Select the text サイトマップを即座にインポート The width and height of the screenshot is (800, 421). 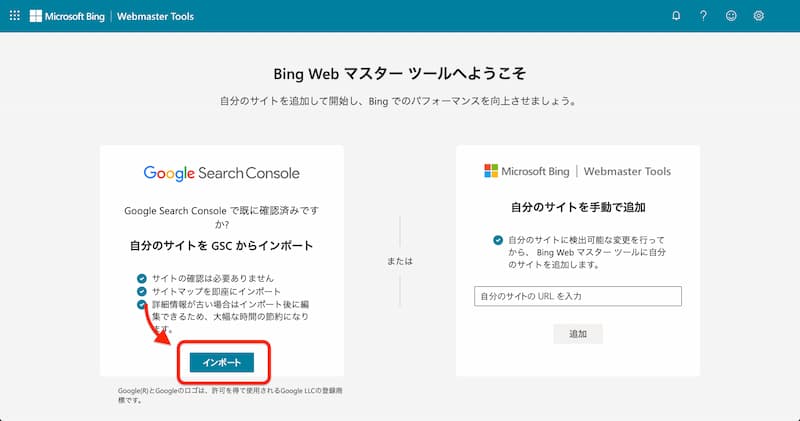[x=216, y=291]
